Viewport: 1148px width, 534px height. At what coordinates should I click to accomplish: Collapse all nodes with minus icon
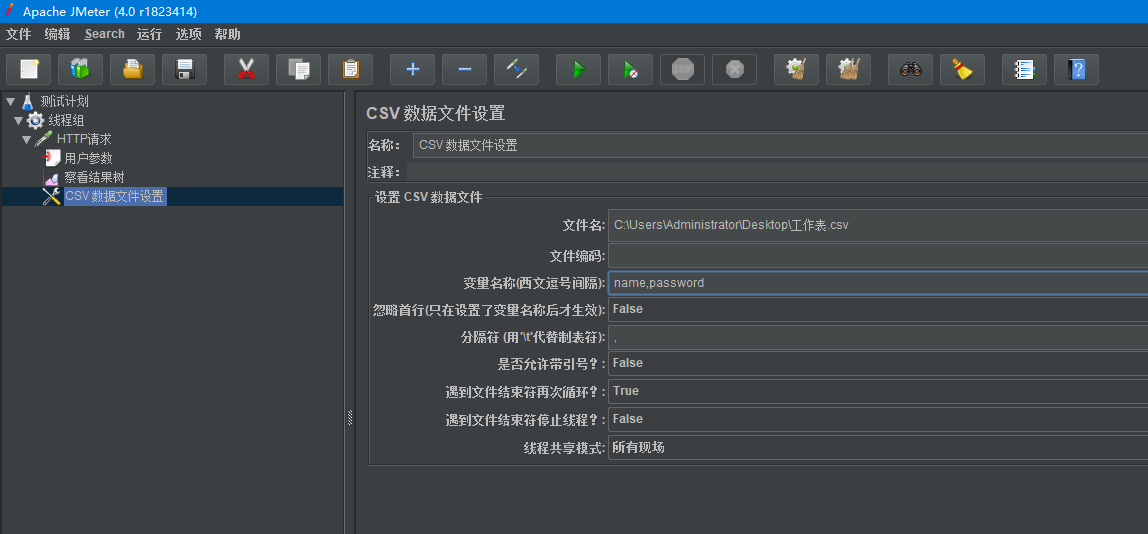464,70
